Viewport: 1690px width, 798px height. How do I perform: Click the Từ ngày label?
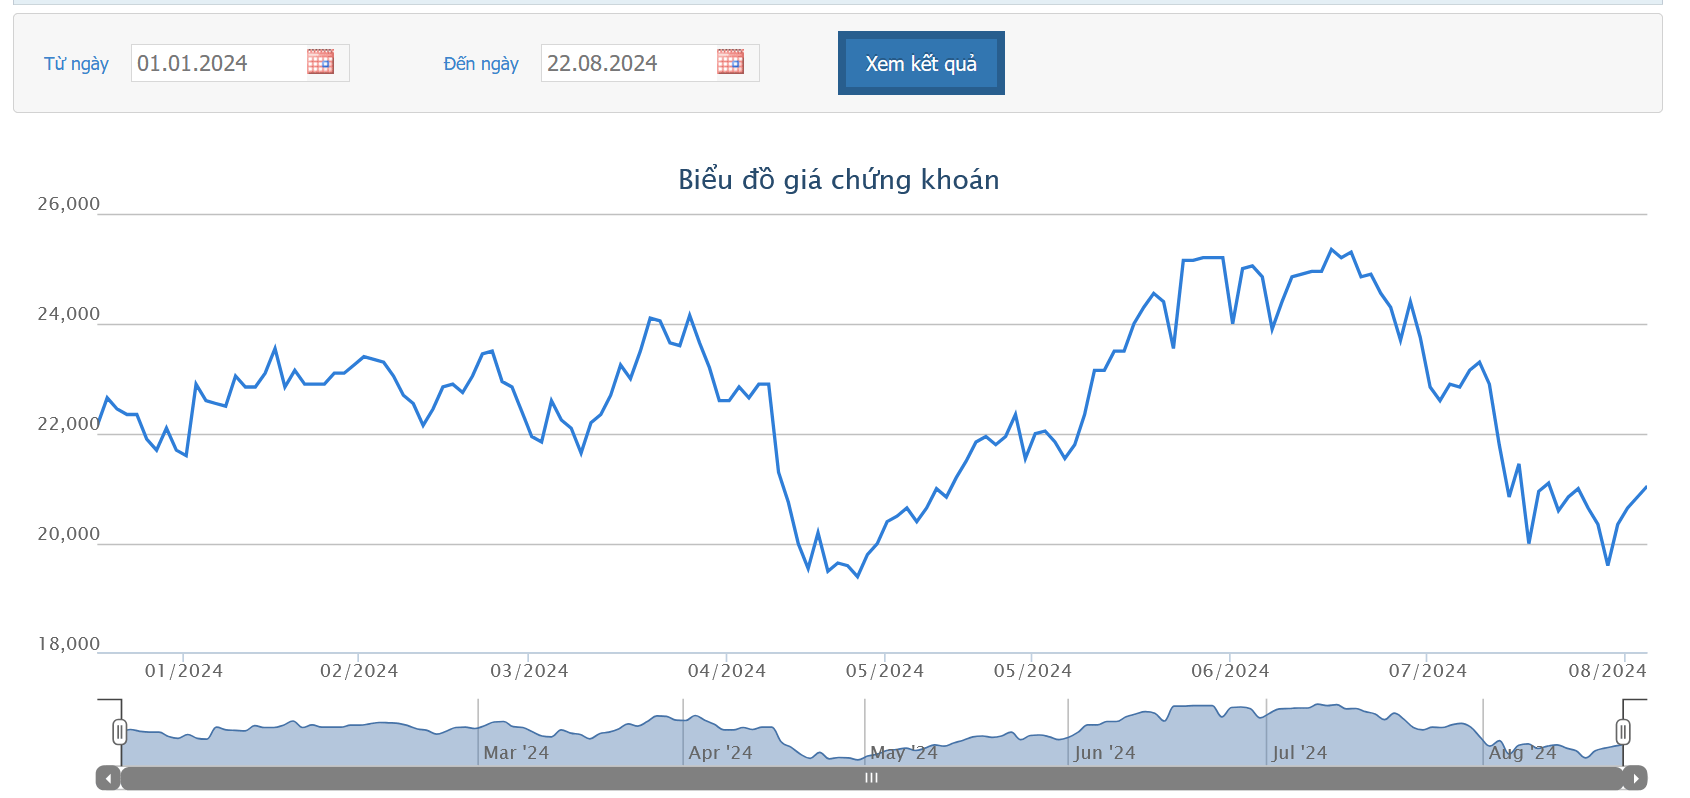coord(76,64)
